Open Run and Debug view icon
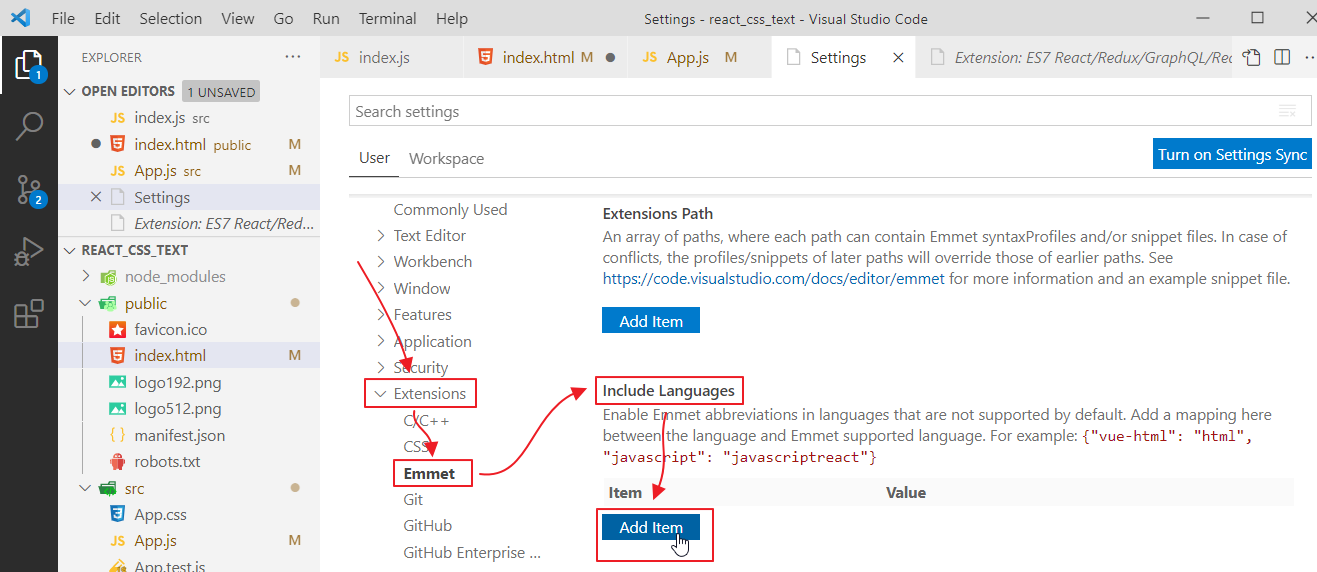 [x=28, y=252]
